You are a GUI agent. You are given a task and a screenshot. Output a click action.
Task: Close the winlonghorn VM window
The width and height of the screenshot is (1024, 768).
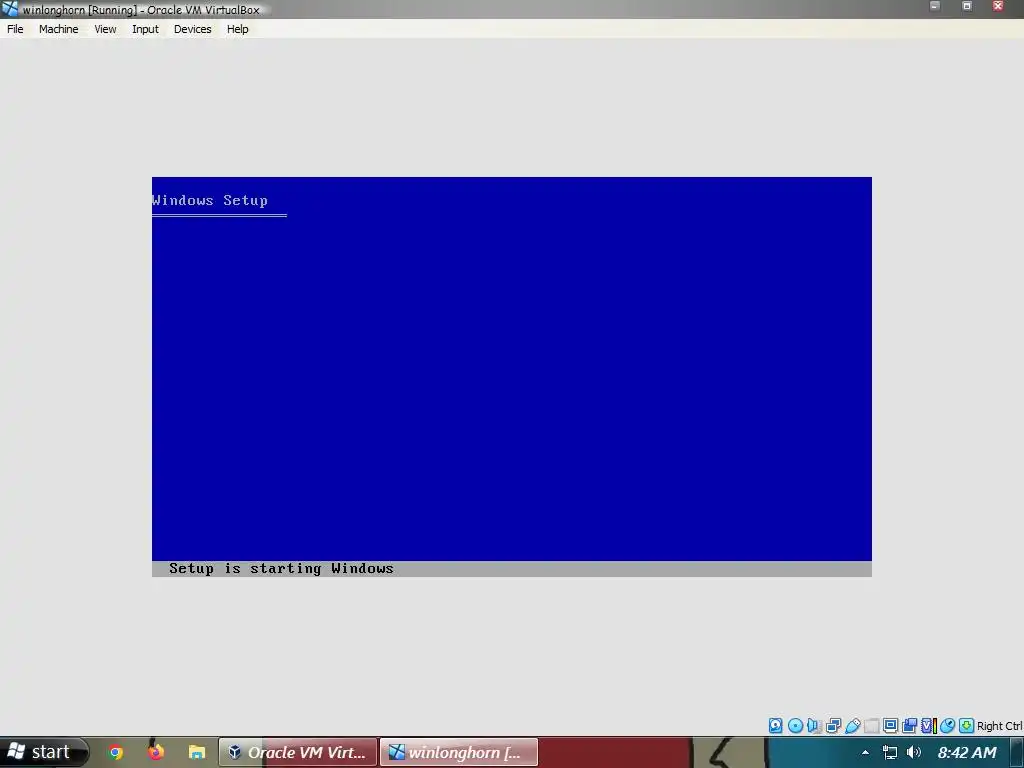[998, 7]
